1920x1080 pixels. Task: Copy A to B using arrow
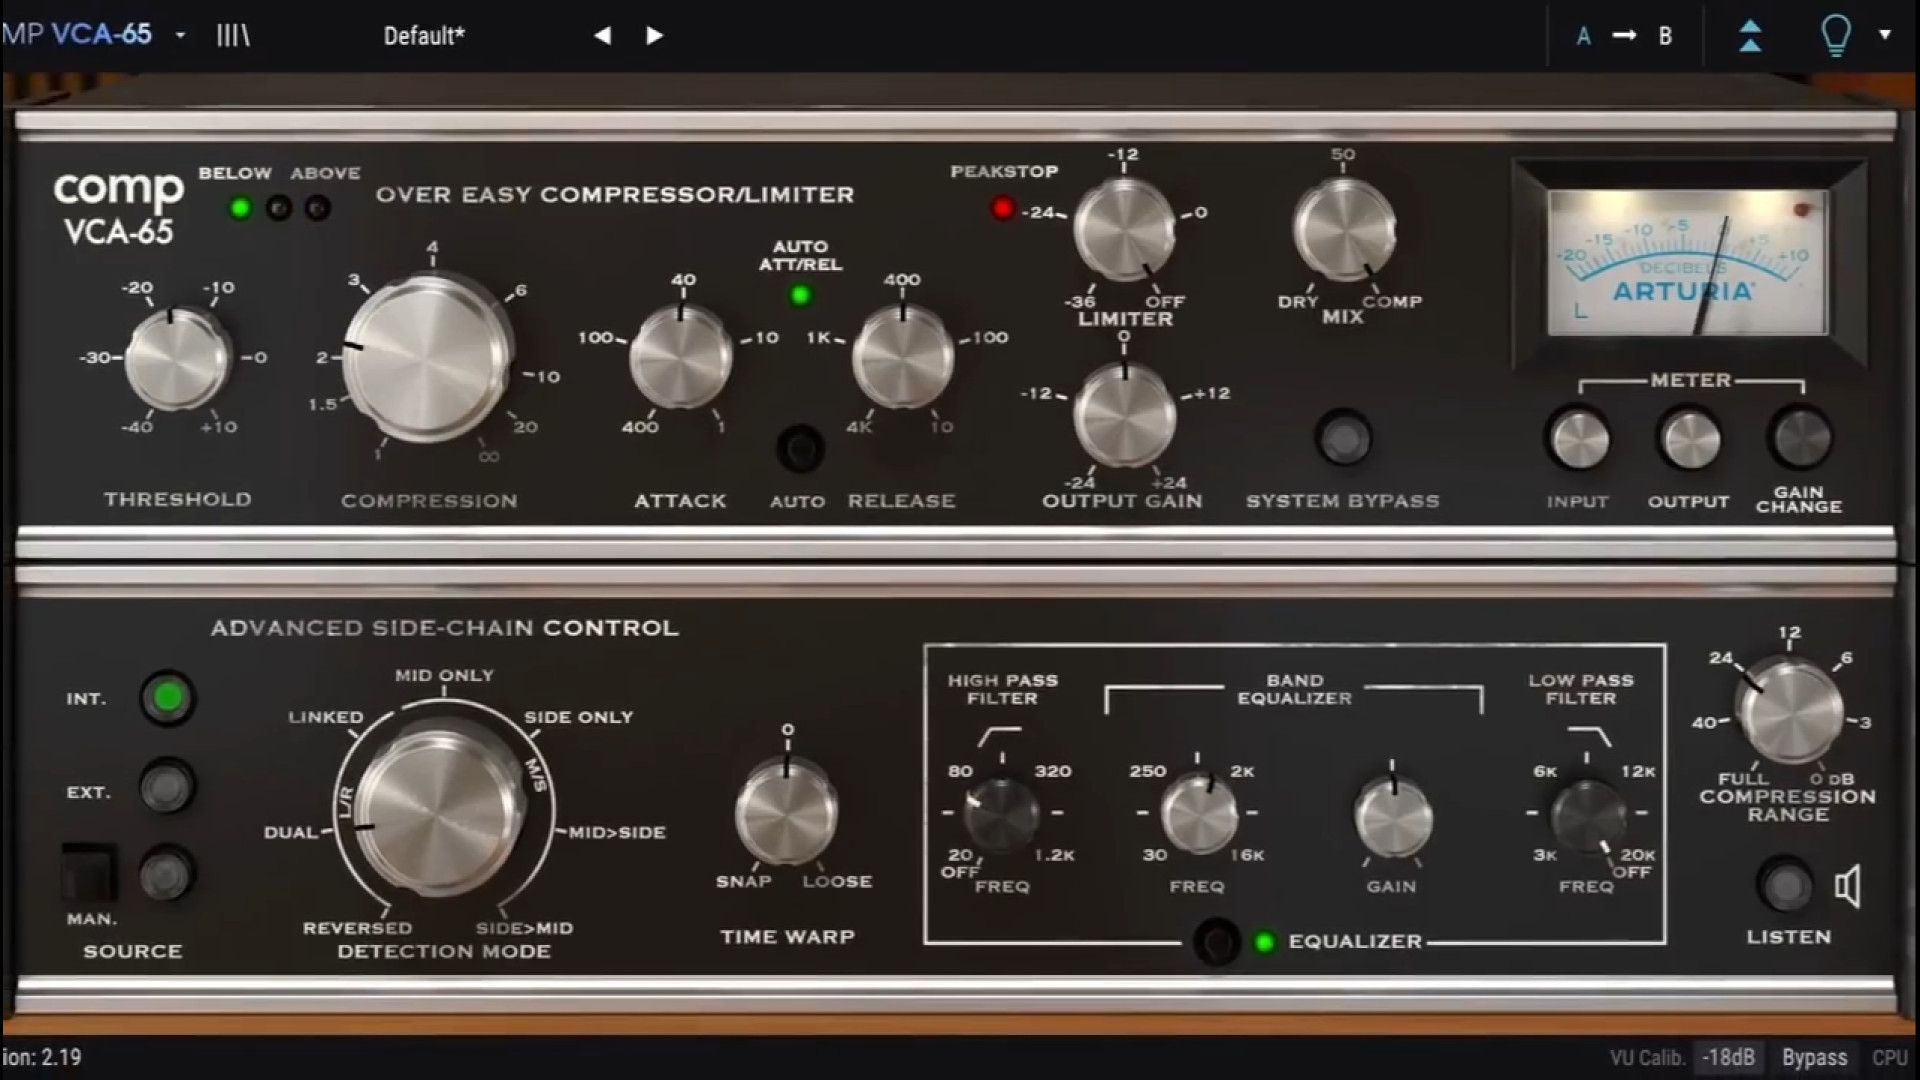pyautogui.click(x=1625, y=36)
